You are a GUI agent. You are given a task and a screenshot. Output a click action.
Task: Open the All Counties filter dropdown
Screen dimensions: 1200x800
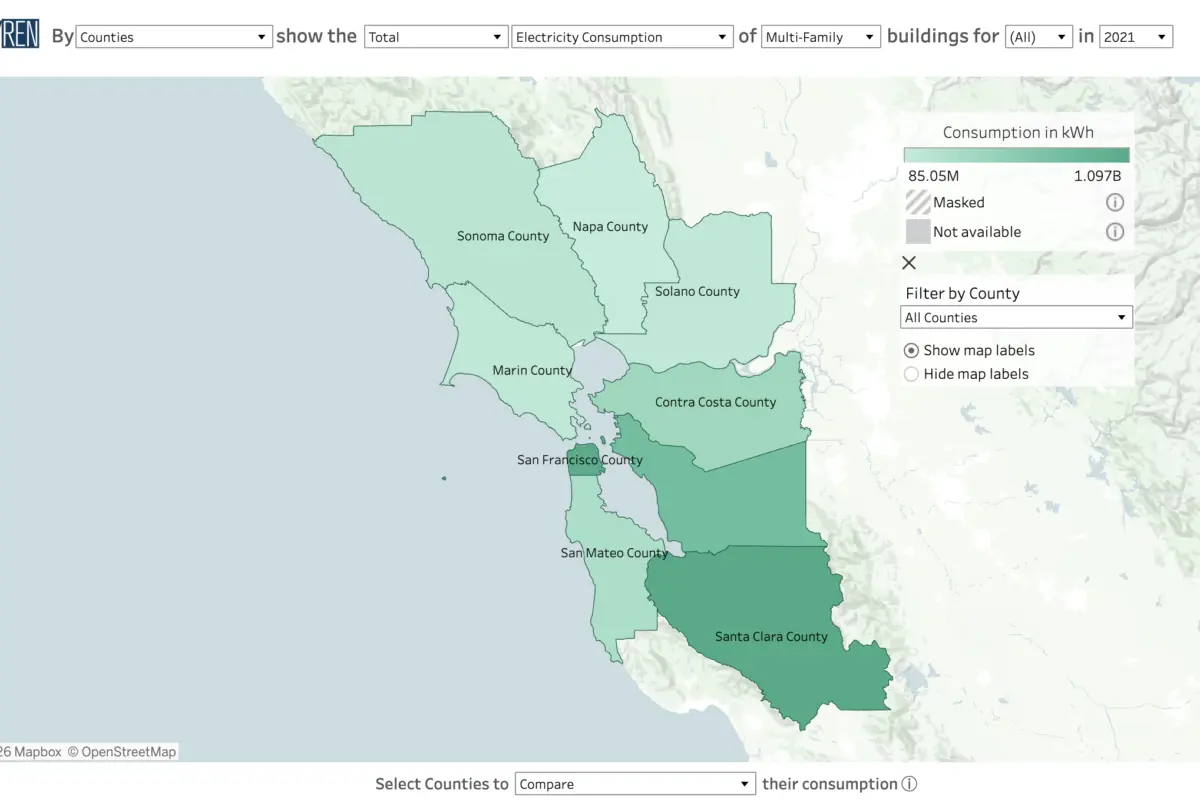click(1016, 318)
